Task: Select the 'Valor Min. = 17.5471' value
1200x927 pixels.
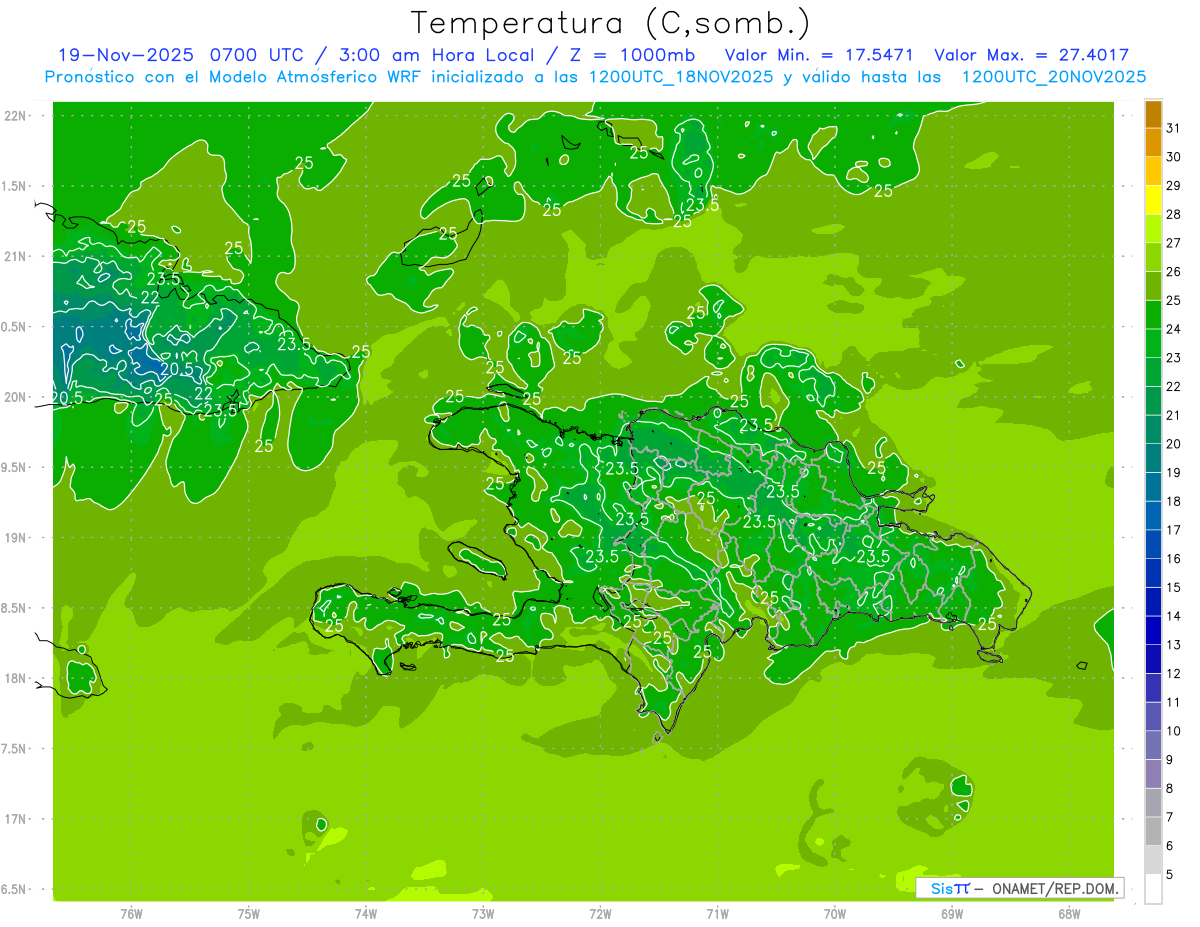Action: [x=822, y=55]
